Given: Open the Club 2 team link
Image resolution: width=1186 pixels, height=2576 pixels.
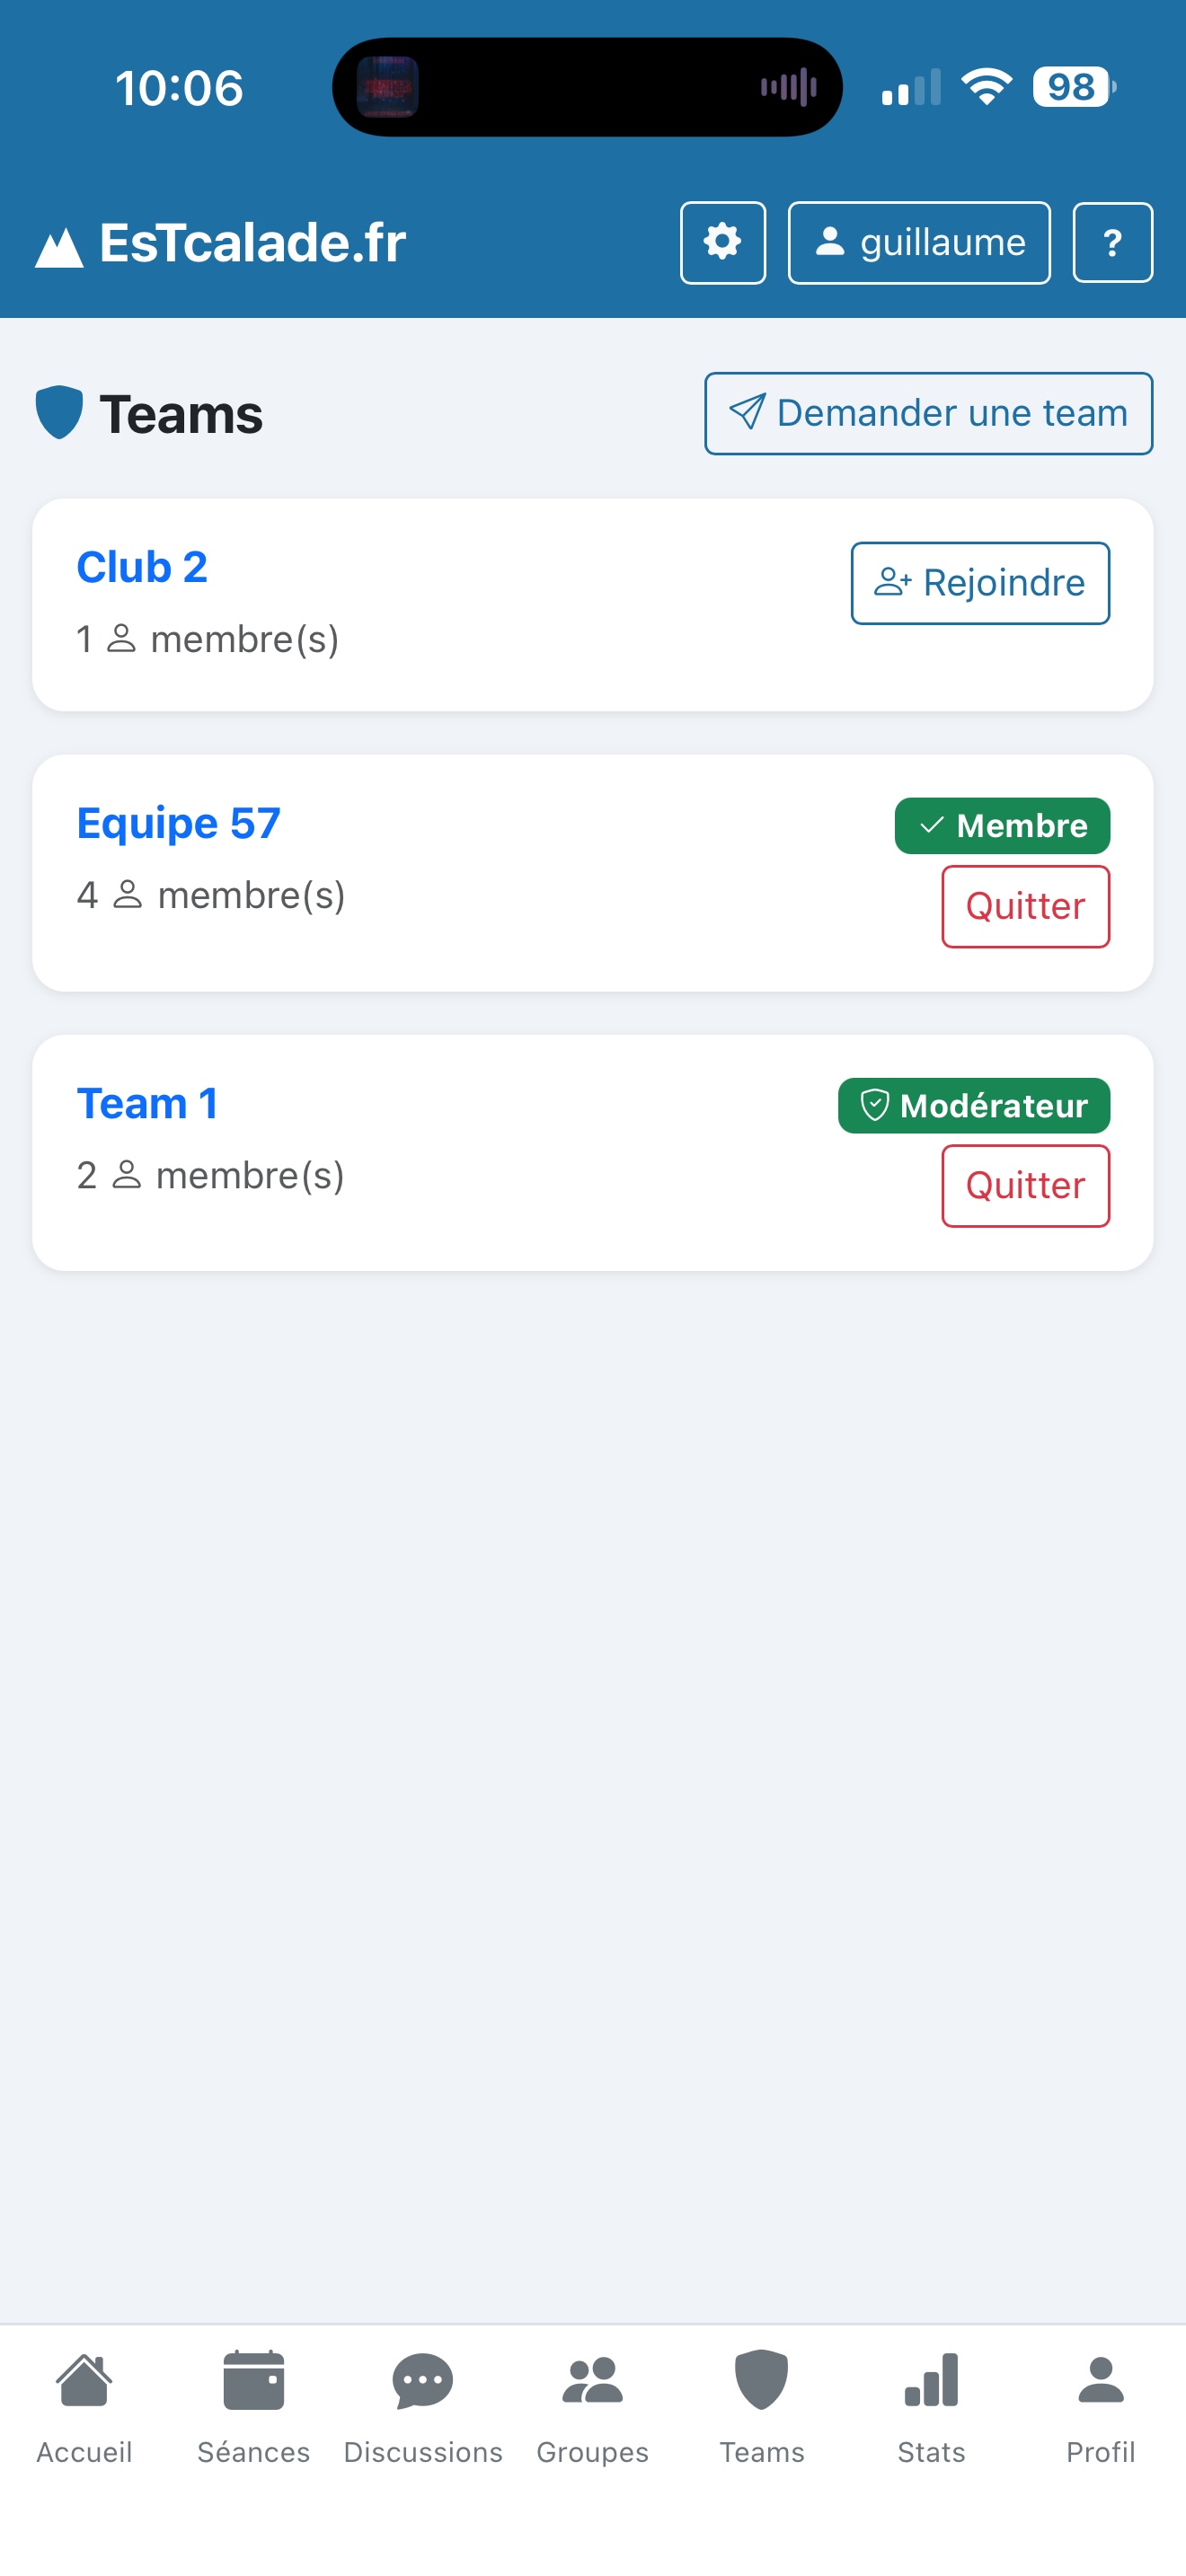Looking at the screenshot, I should (x=142, y=567).
